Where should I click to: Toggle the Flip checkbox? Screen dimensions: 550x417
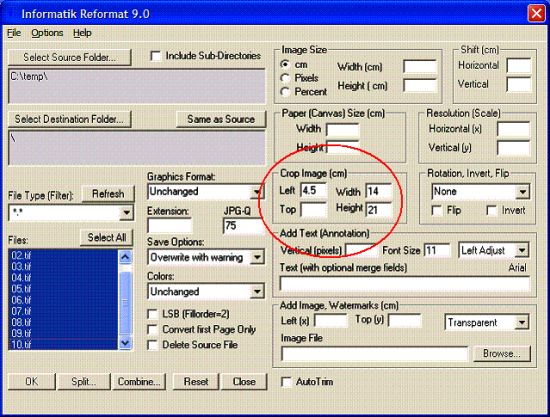[437, 211]
